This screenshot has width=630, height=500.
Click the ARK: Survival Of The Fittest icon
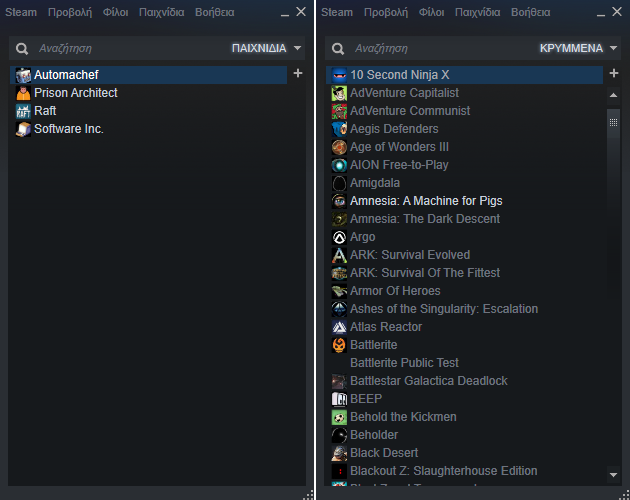(339, 273)
